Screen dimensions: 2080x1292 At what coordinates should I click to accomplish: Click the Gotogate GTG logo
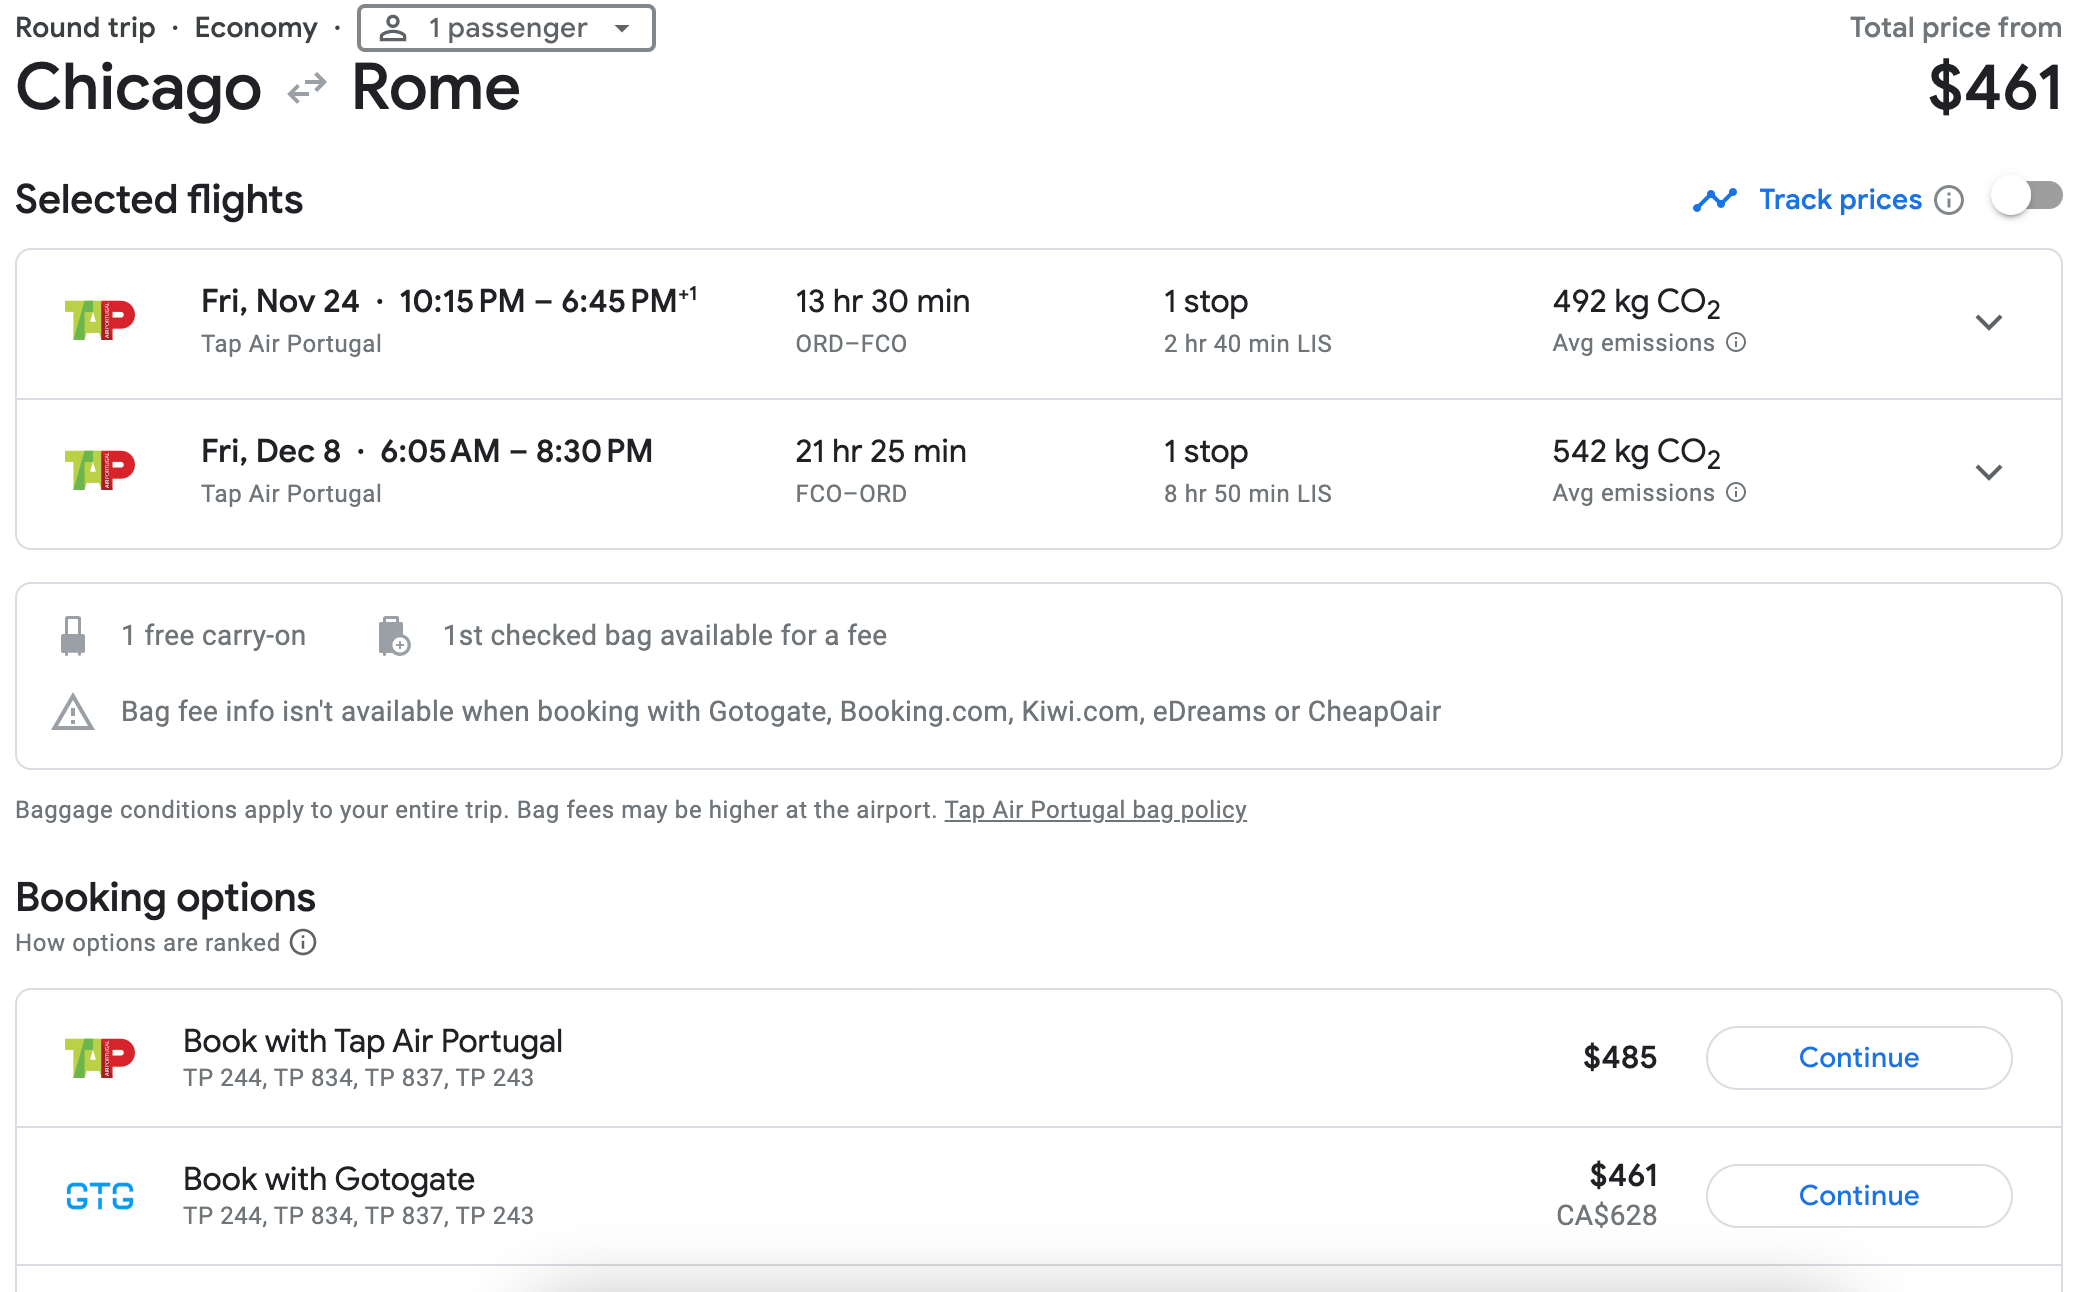(x=99, y=1196)
